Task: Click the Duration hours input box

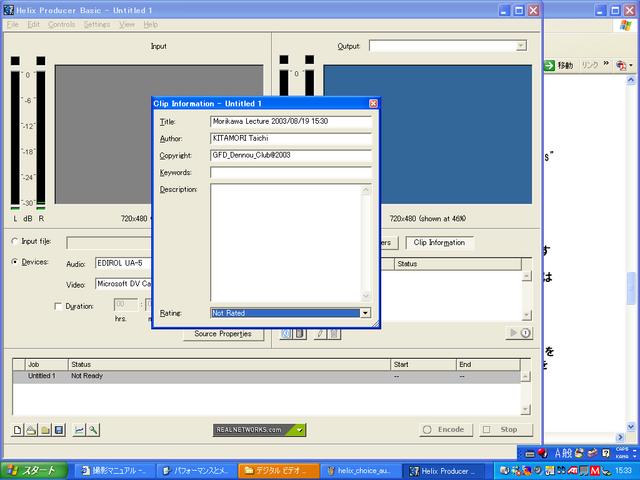Action: (126, 304)
